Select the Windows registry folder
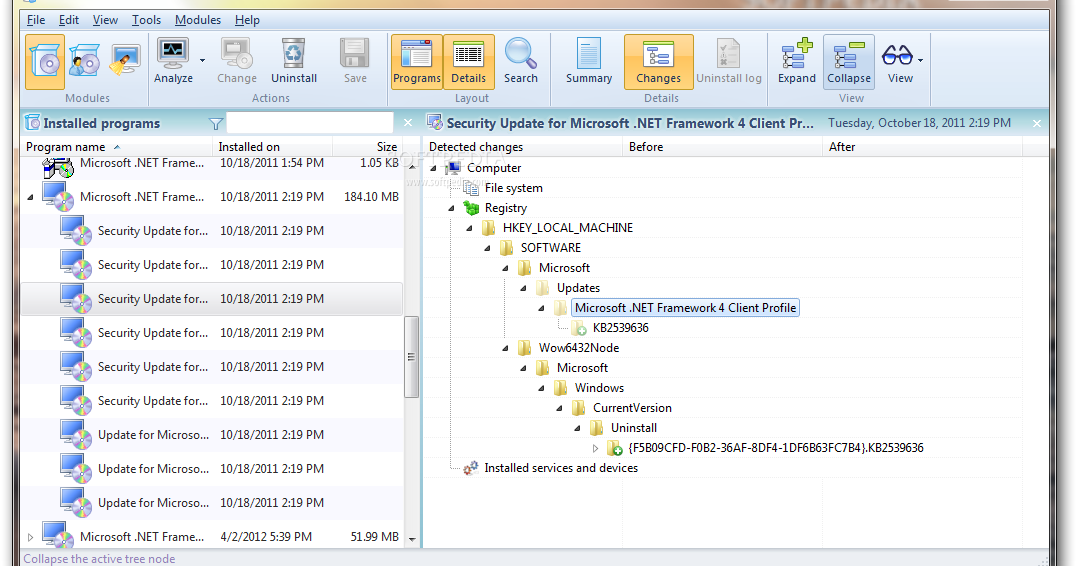Viewport: 1077px width, 566px height. coord(599,388)
